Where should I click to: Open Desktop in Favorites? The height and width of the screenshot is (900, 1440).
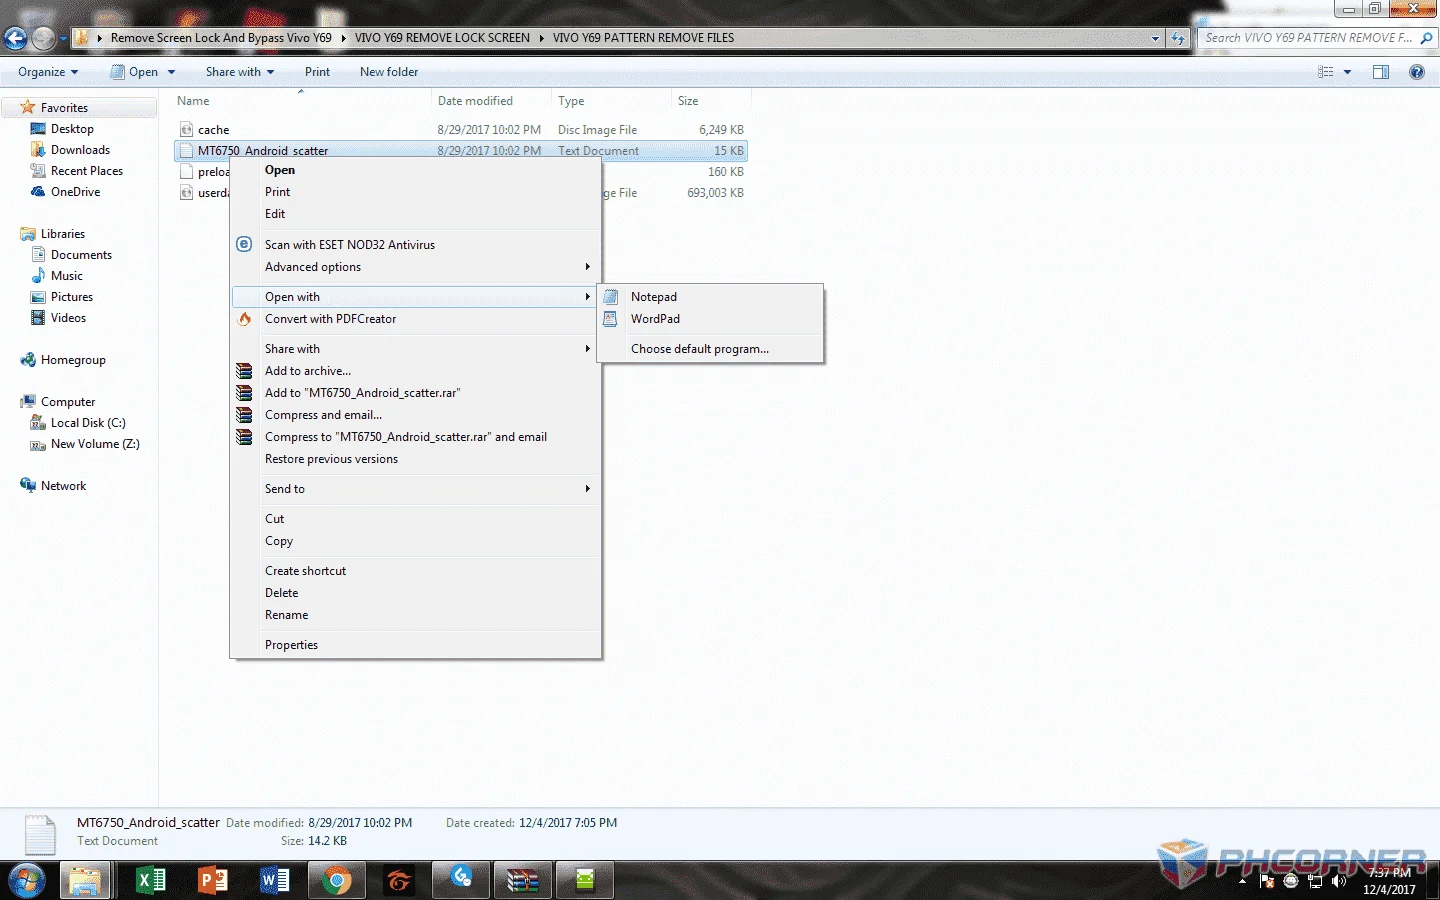(x=72, y=129)
